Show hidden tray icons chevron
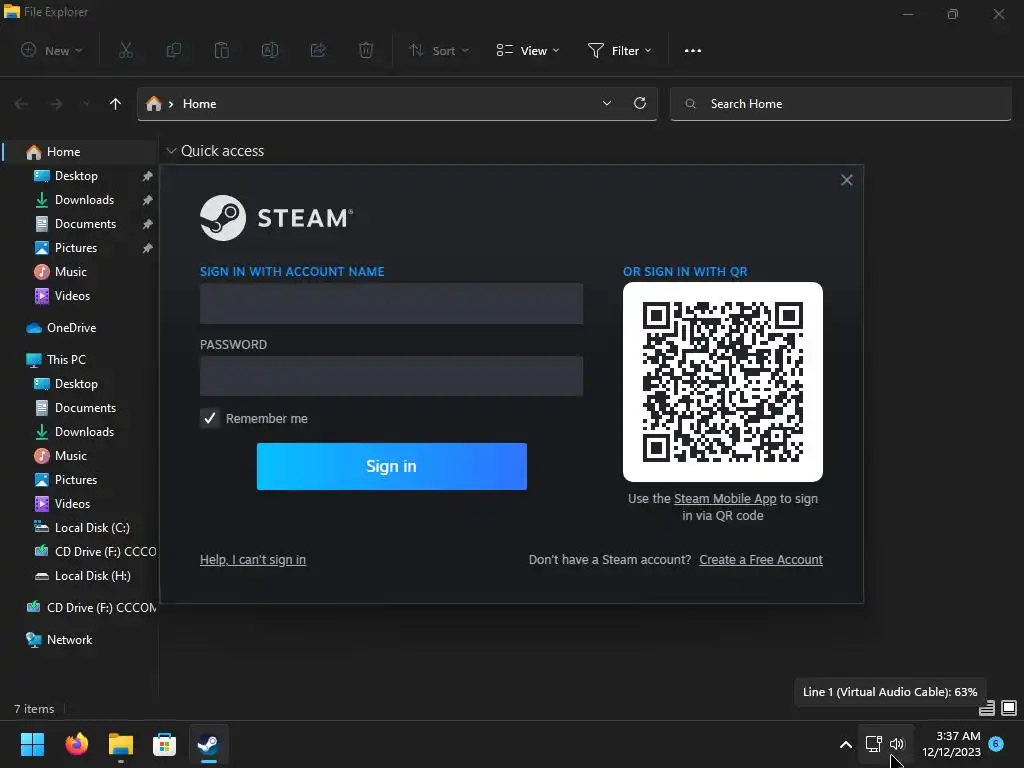 pyautogui.click(x=846, y=744)
